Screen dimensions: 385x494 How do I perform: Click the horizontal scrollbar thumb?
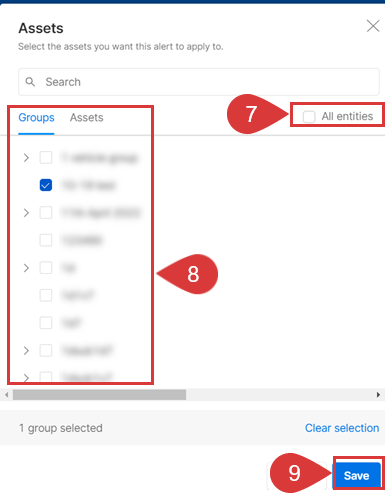tap(99, 395)
